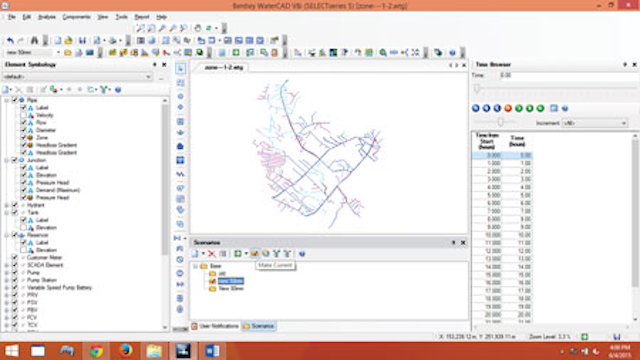
Task: Select the pointer tool in the layout toolbar
Action: tap(180, 69)
